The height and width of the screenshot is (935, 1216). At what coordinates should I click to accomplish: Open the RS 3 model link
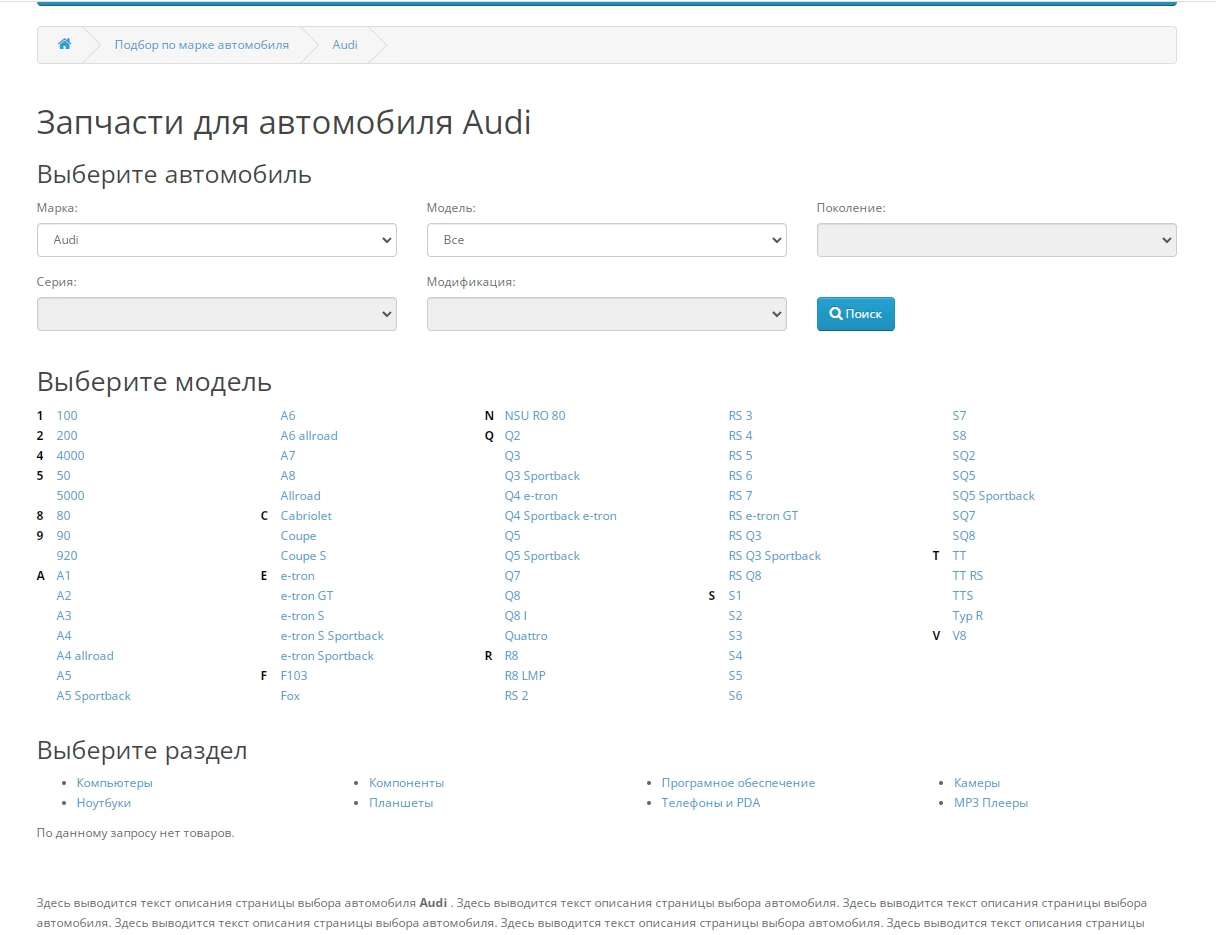pyautogui.click(x=741, y=416)
